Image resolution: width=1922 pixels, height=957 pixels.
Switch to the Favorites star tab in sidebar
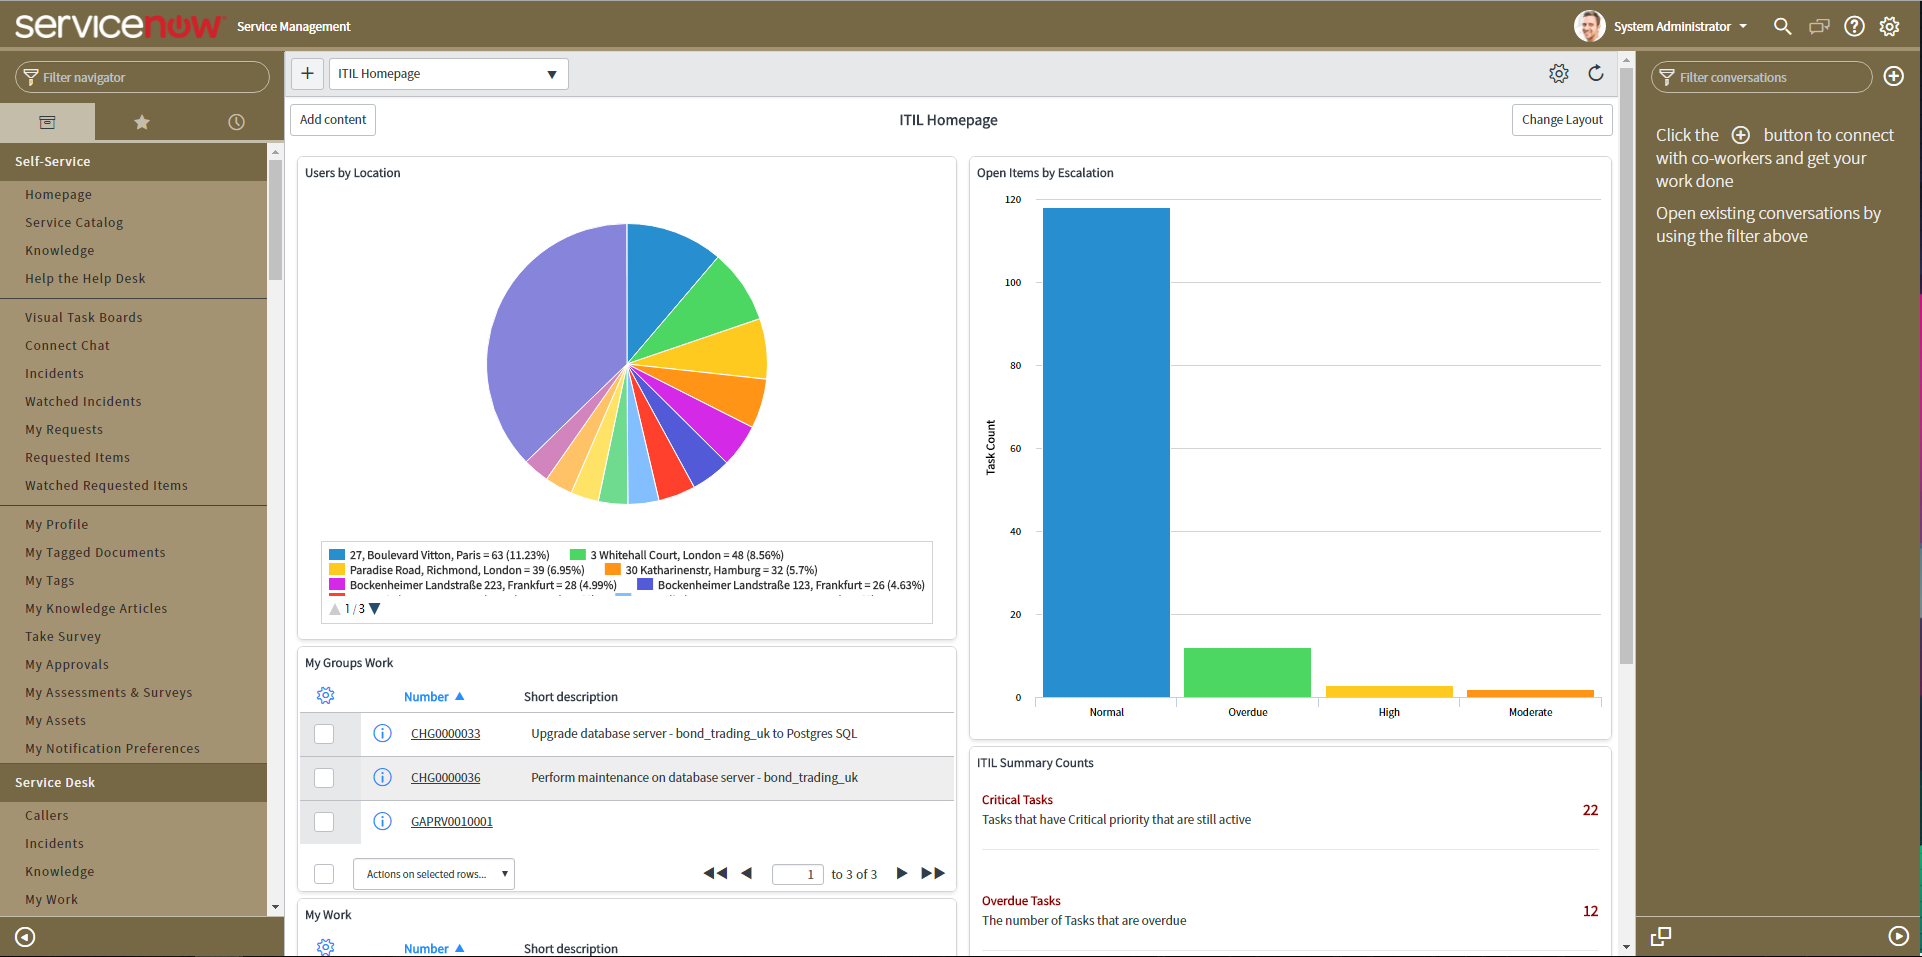point(141,121)
